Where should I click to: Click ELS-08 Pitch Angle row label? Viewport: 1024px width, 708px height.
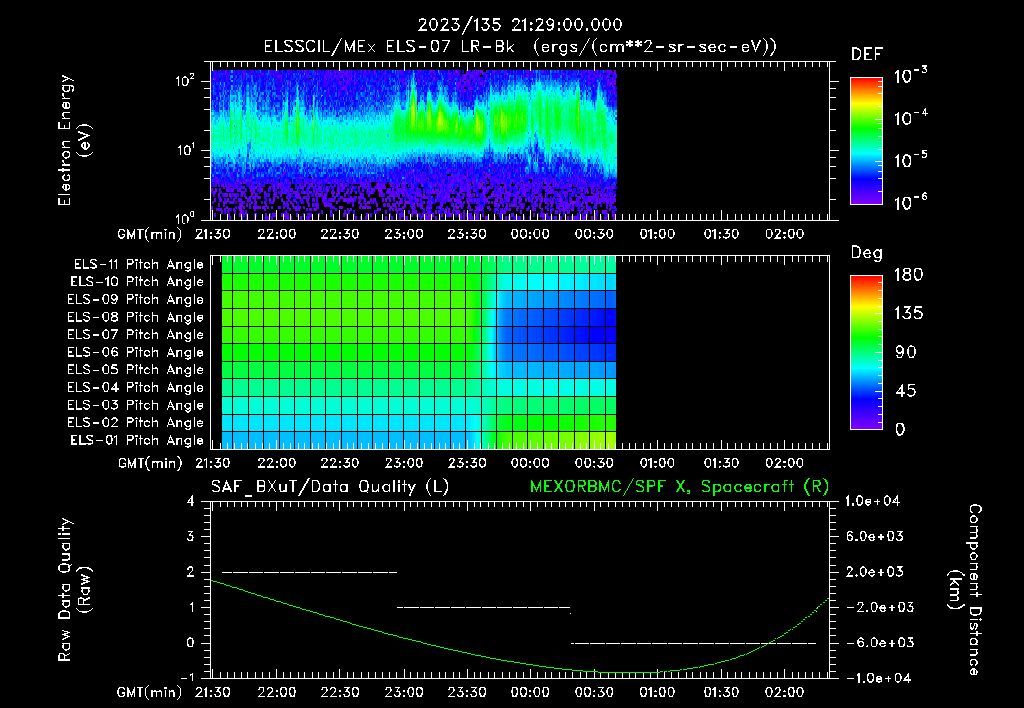pos(136,317)
